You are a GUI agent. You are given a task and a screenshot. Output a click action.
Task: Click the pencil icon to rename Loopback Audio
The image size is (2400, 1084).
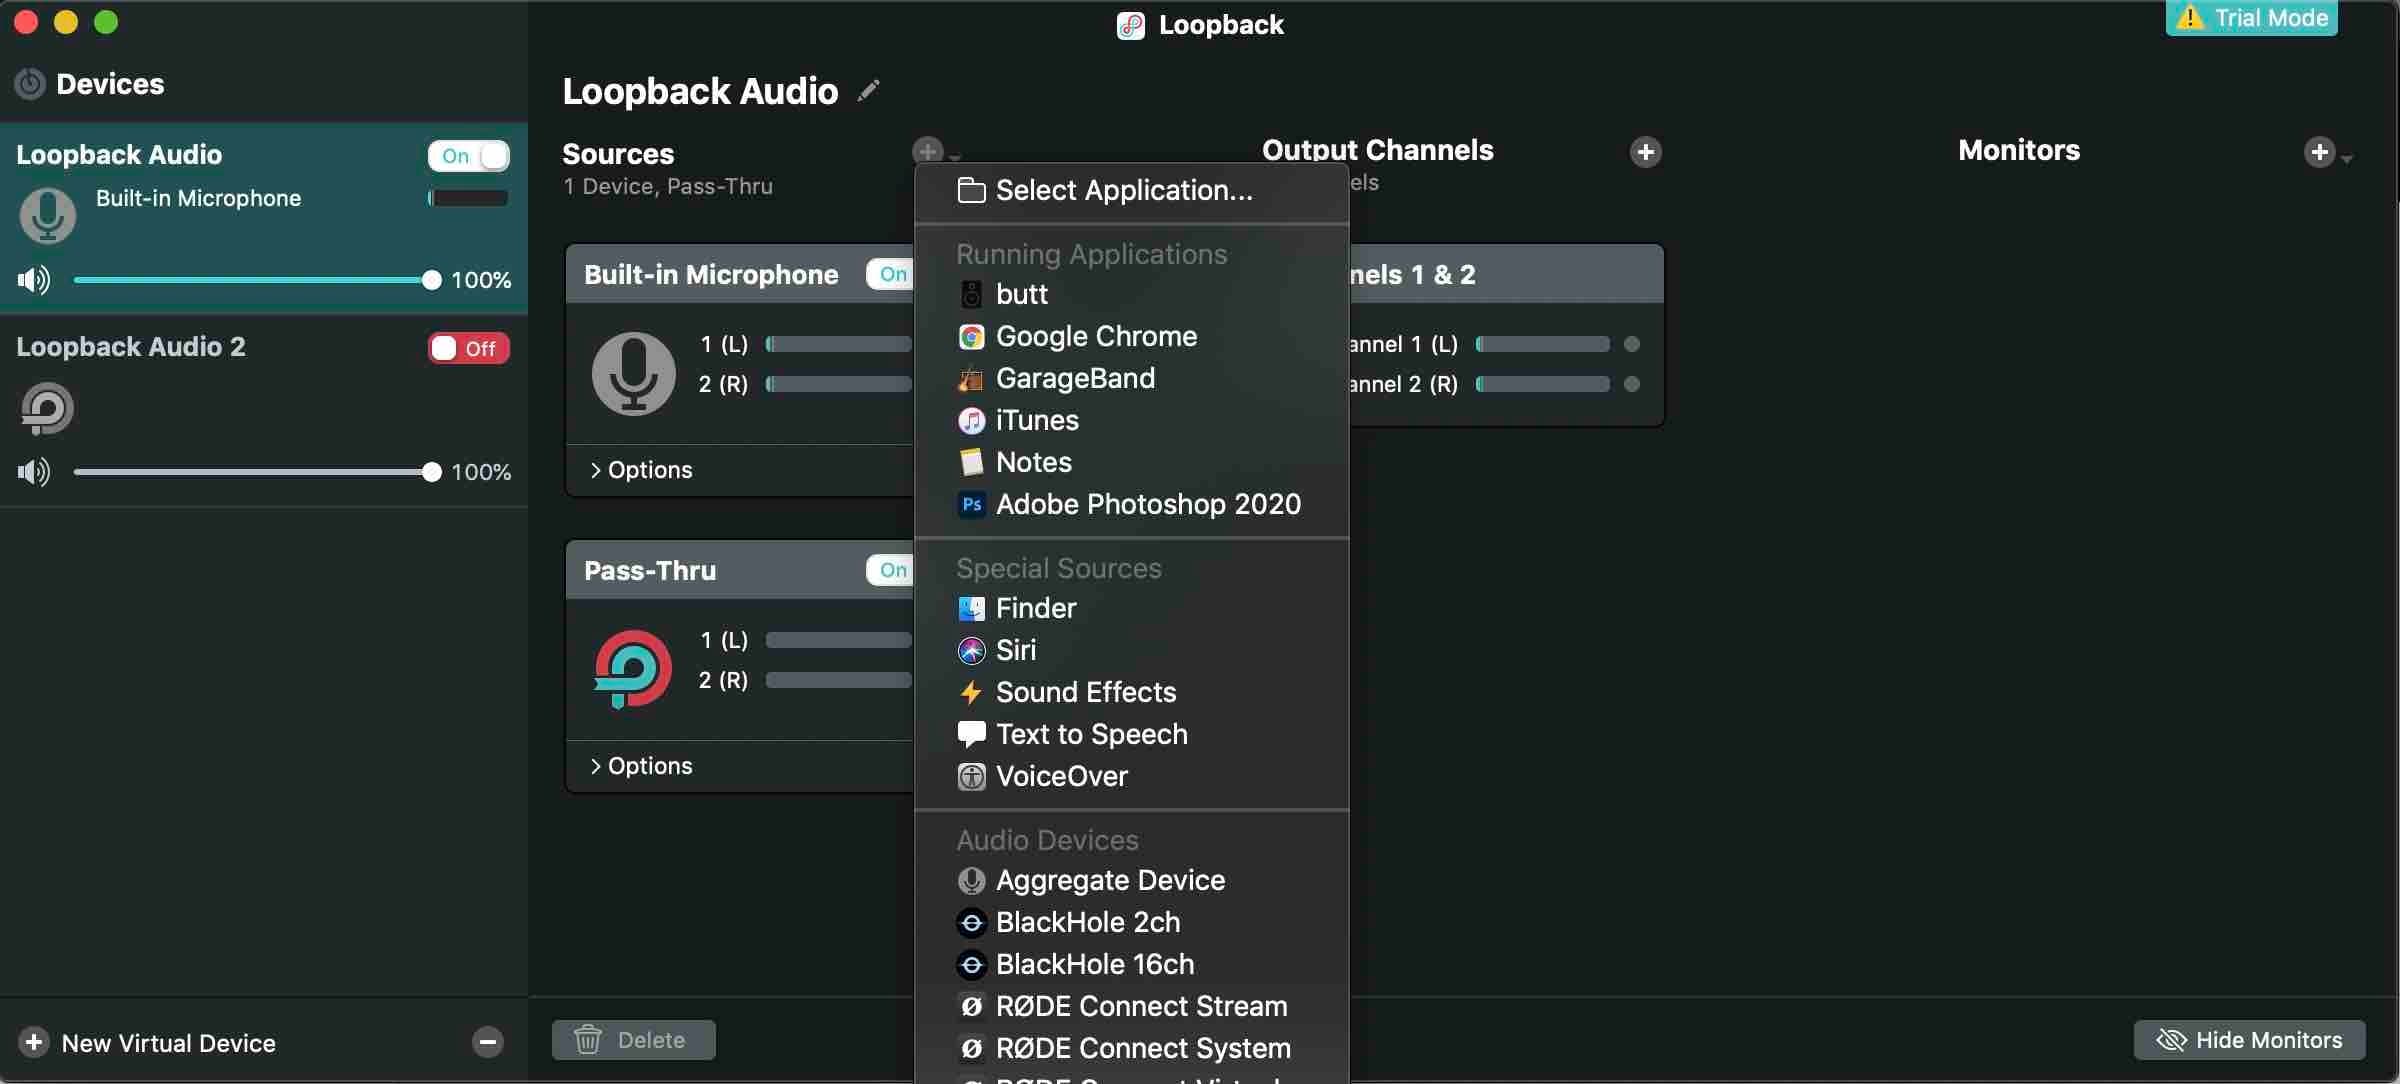pyautogui.click(x=869, y=90)
